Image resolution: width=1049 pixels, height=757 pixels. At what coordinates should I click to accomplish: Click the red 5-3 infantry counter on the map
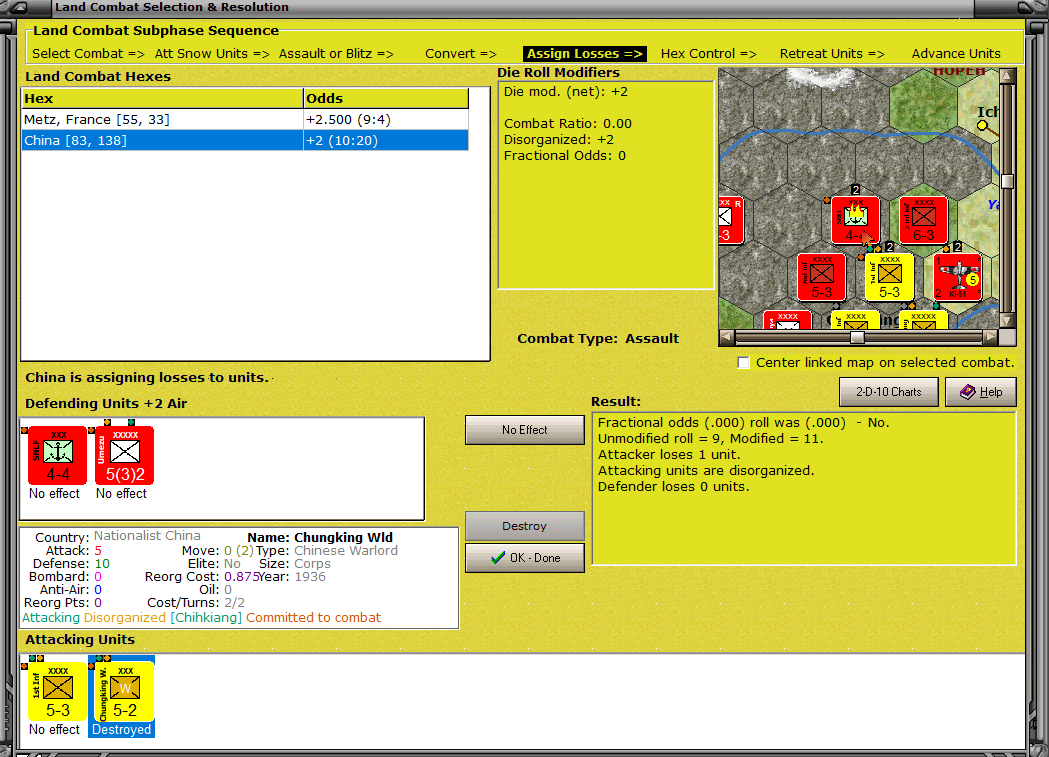(822, 278)
